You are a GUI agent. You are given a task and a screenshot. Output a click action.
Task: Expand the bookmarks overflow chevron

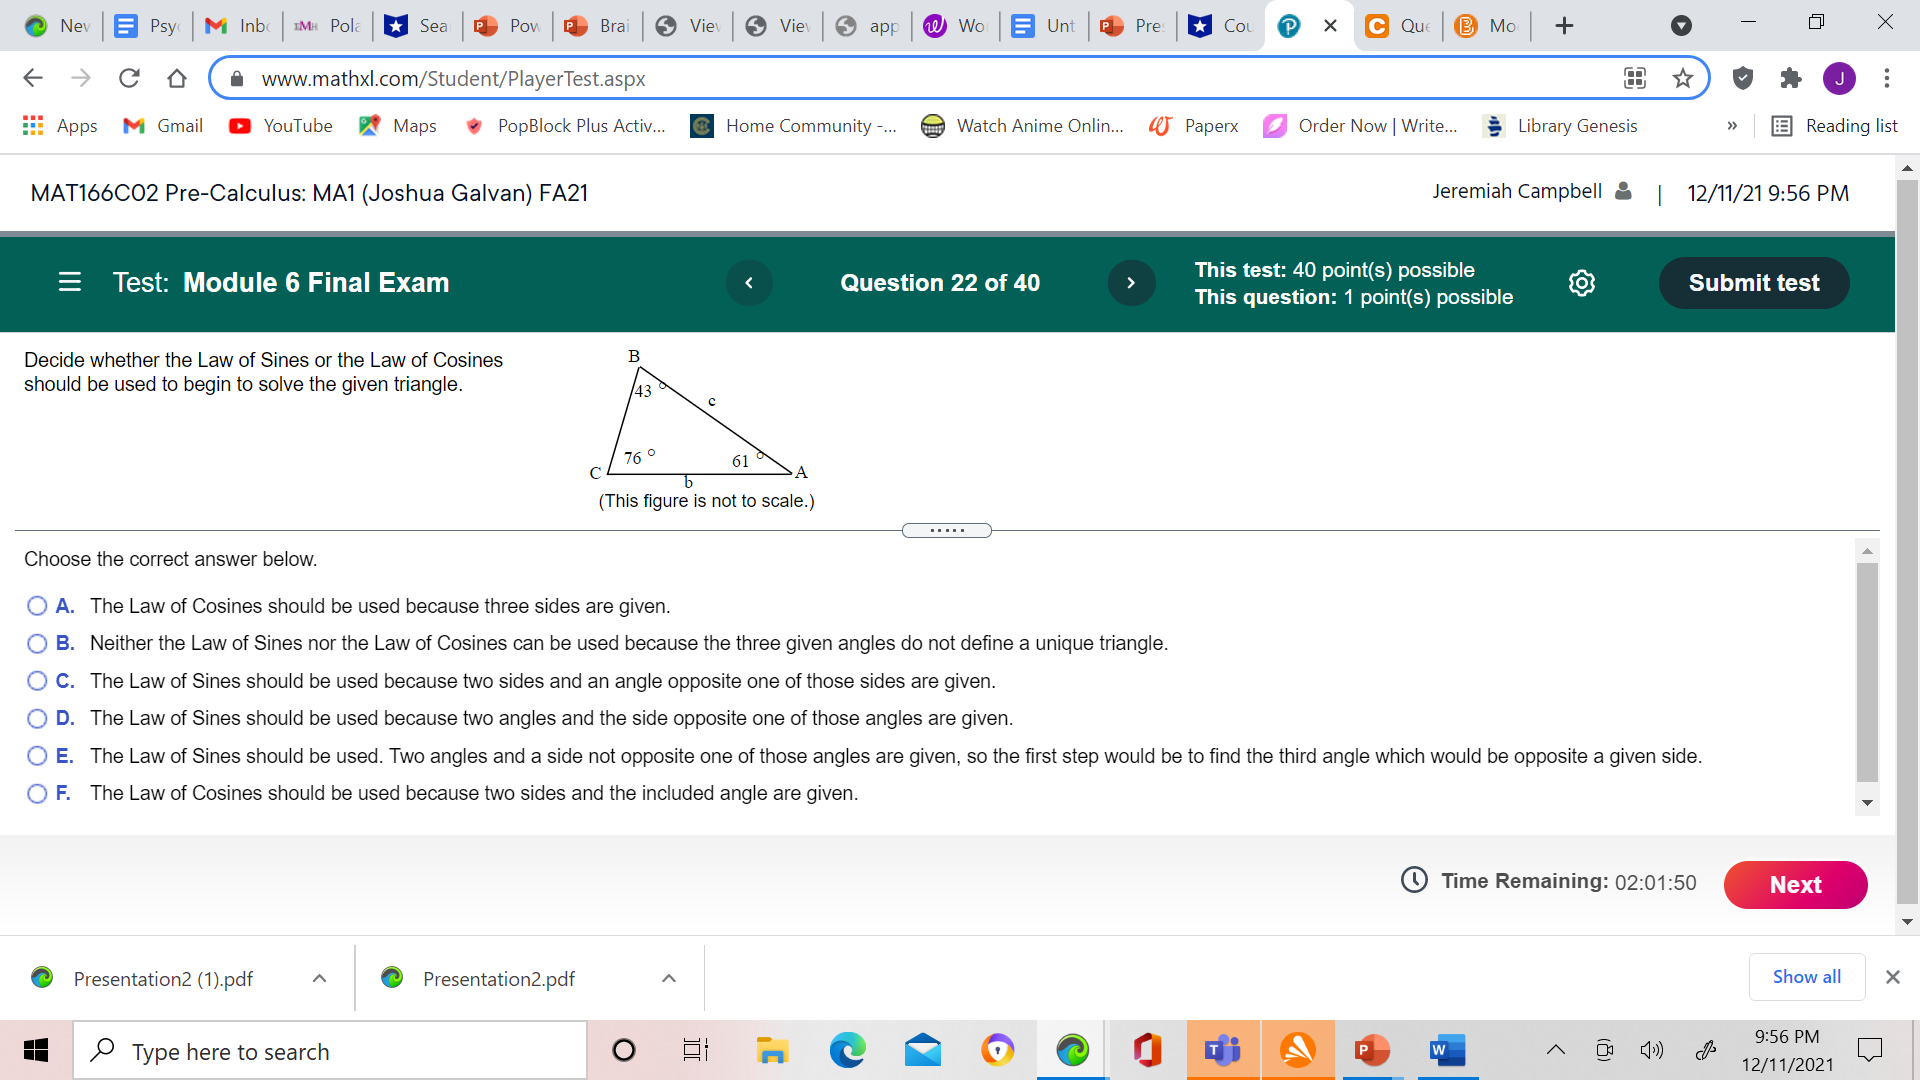(1733, 126)
